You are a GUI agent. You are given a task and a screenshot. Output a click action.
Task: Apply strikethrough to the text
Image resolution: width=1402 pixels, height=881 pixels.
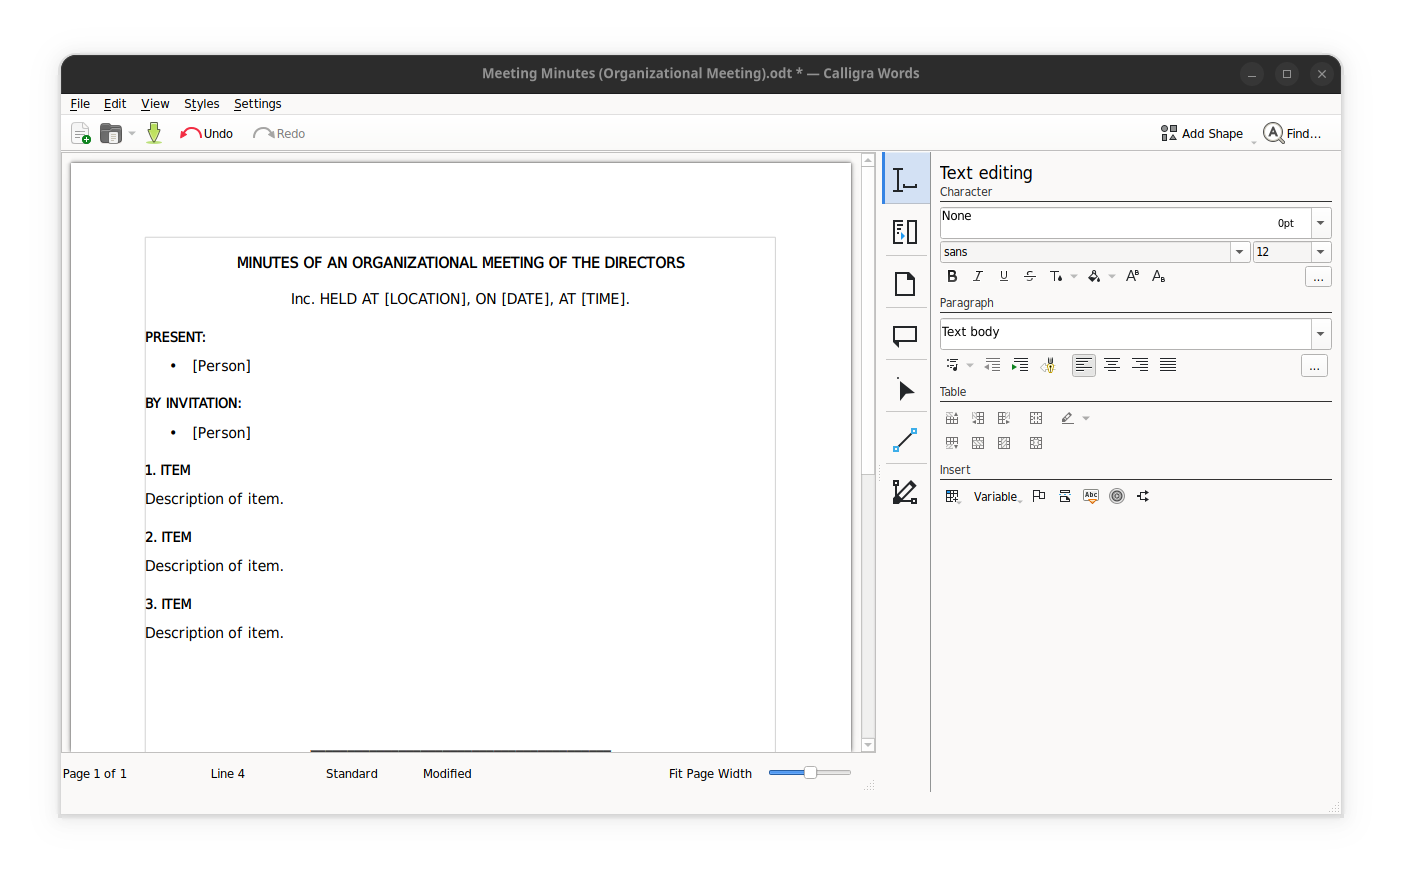(x=1030, y=276)
